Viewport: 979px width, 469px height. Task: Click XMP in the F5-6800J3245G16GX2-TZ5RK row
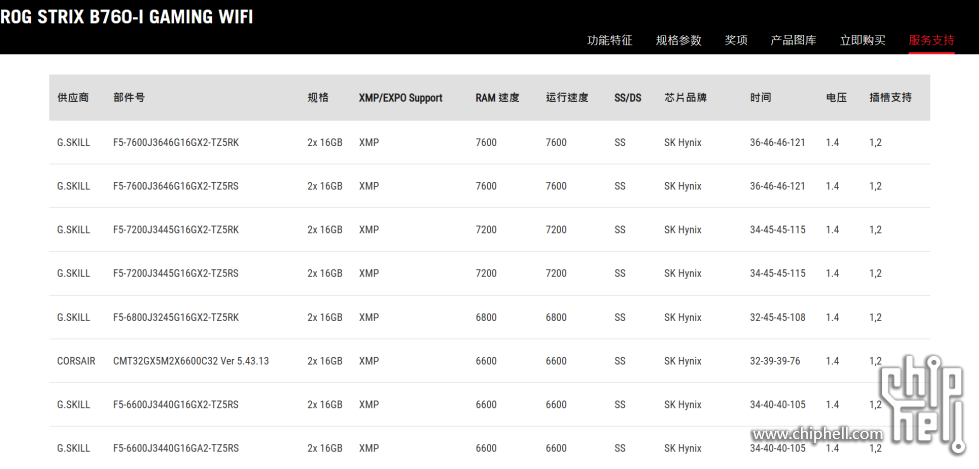[x=369, y=317]
